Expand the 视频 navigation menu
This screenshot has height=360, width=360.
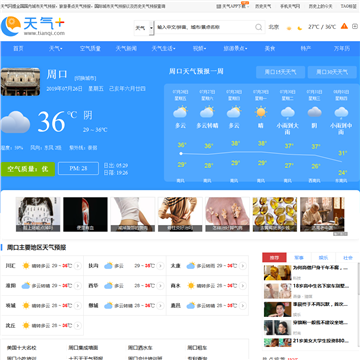[x=199, y=49]
